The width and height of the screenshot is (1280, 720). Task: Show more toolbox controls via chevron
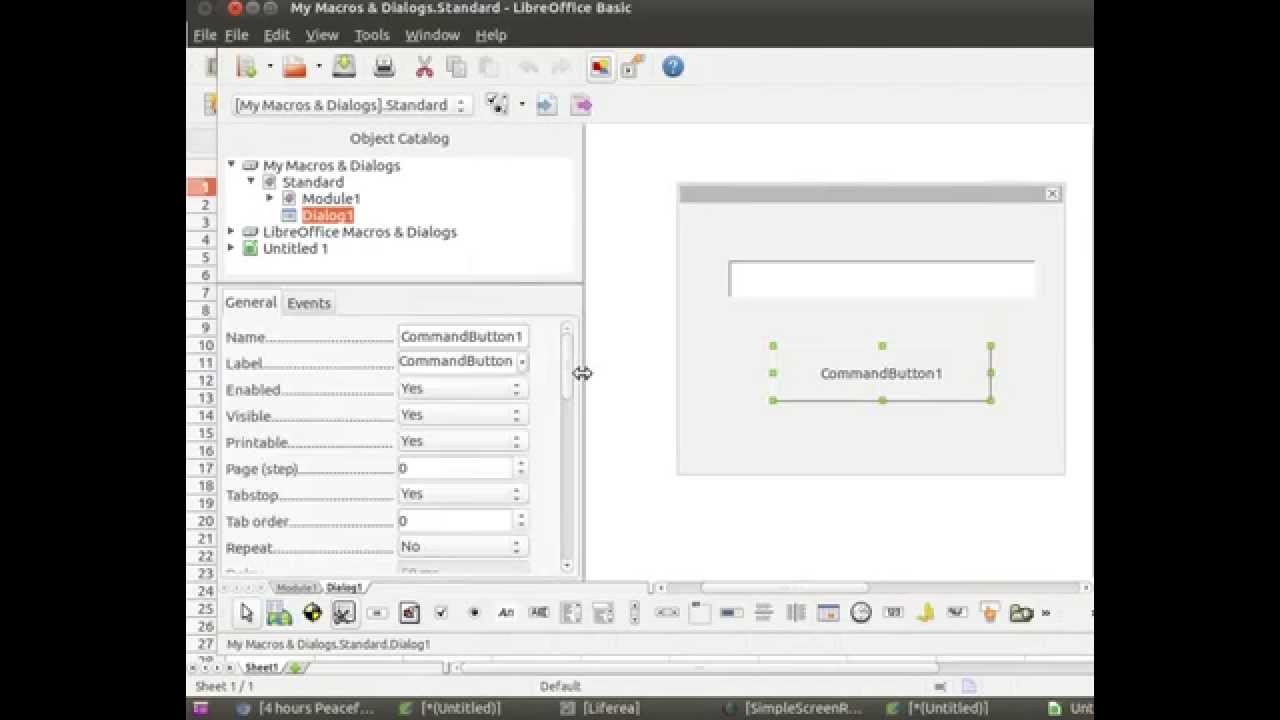[x=1046, y=613]
